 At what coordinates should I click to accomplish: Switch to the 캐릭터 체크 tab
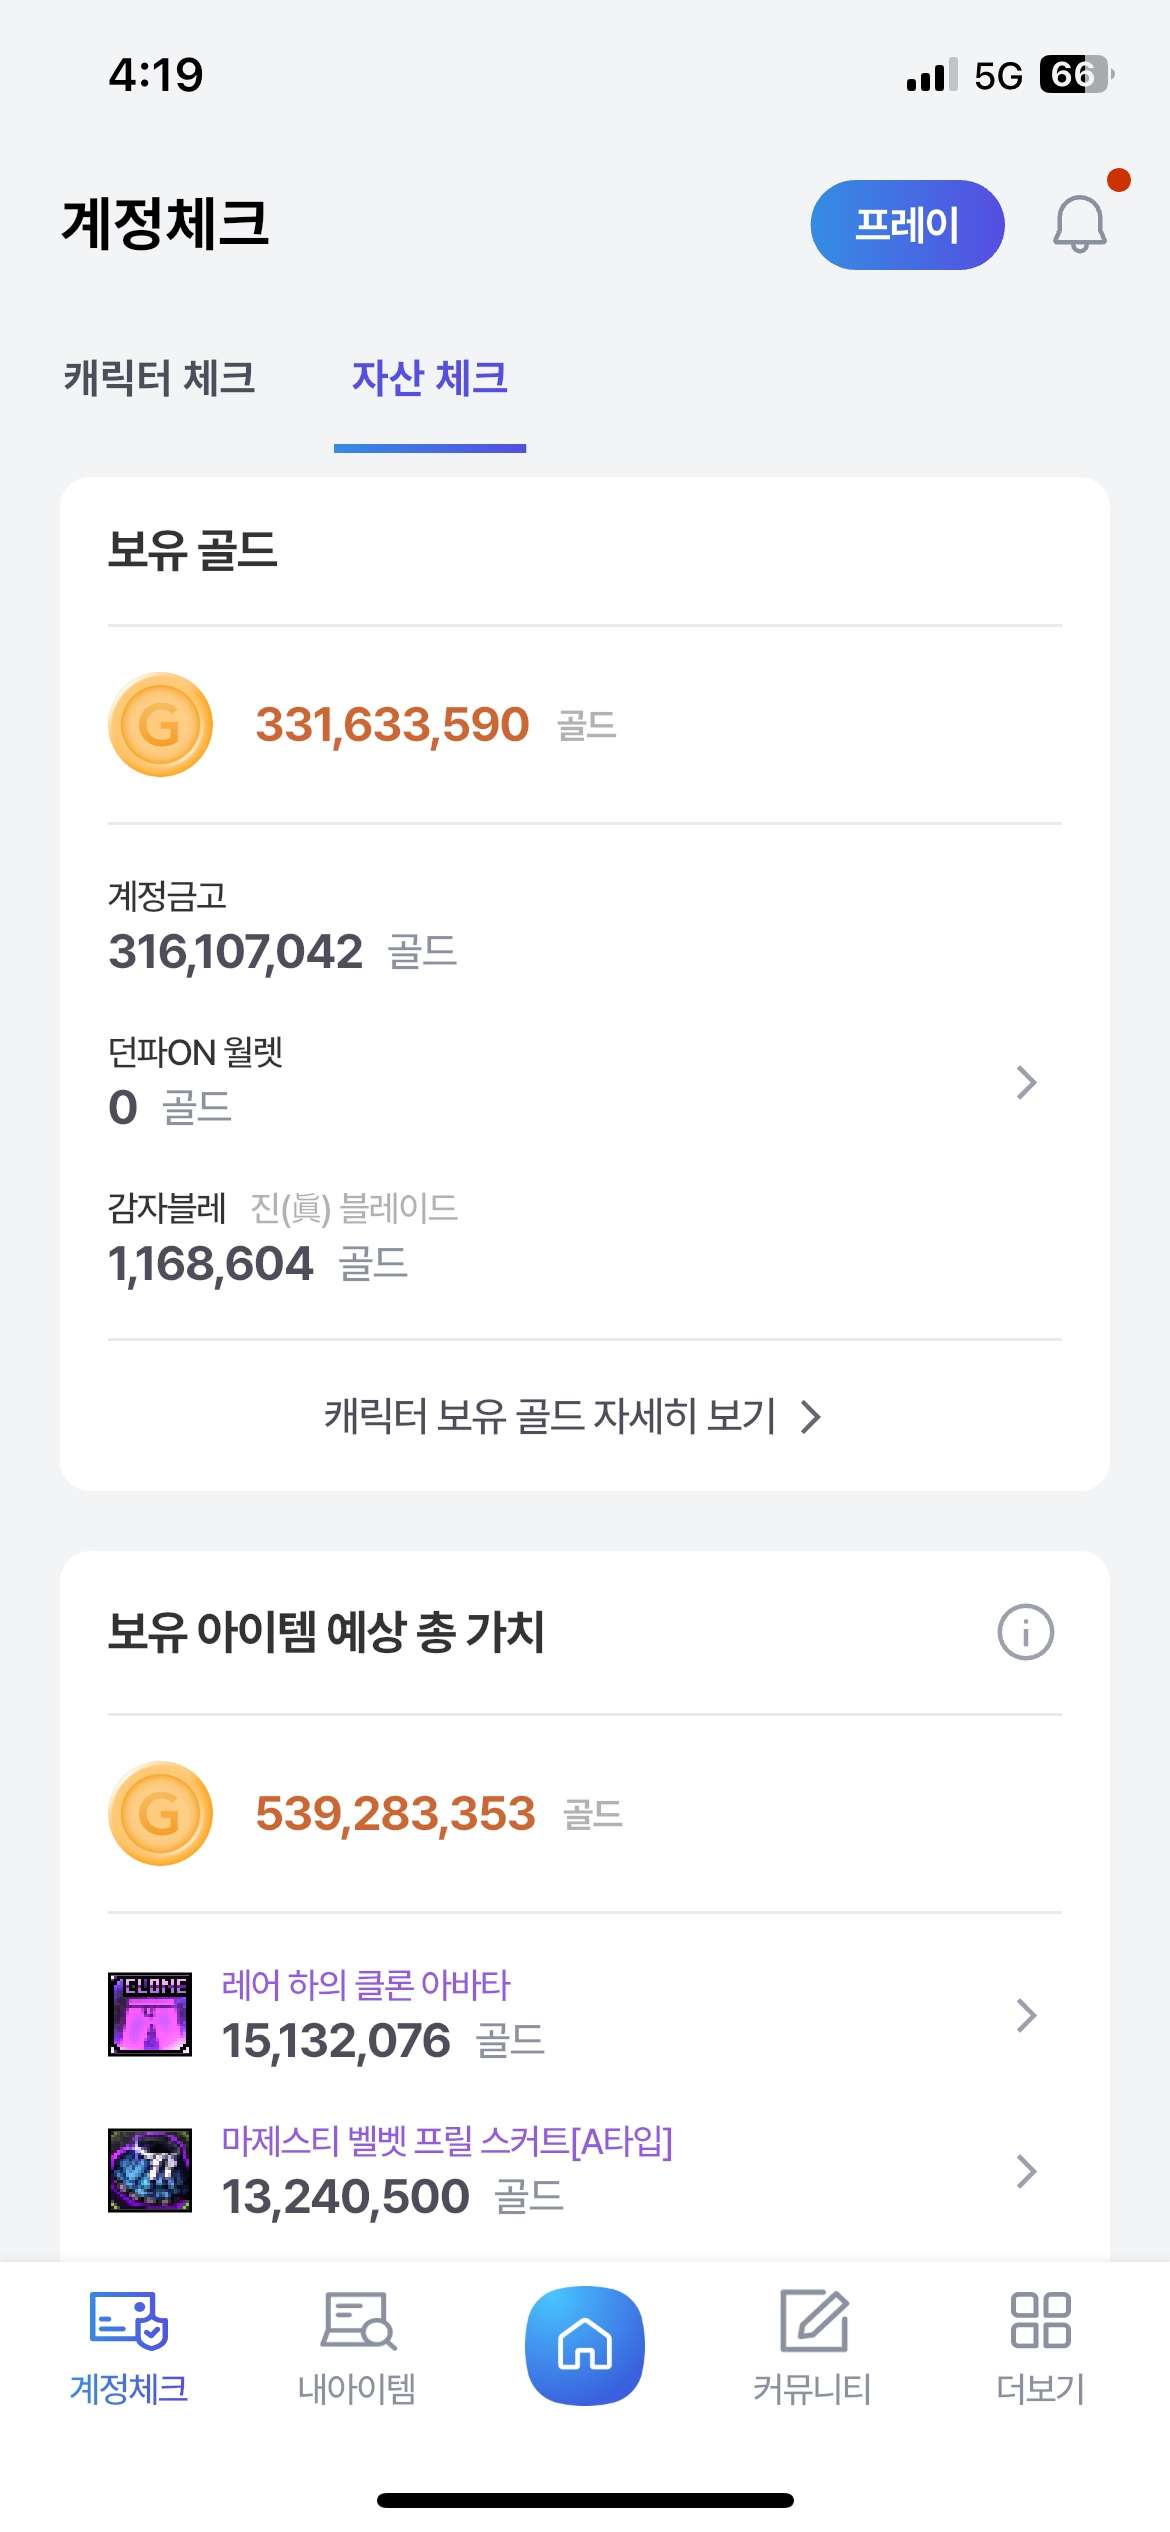pos(160,379)
